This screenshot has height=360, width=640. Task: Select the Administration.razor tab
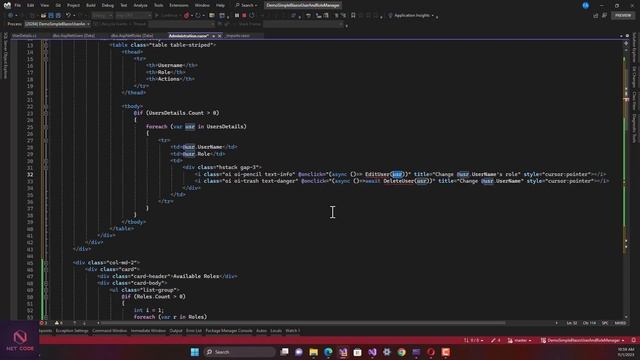(189, 36)
